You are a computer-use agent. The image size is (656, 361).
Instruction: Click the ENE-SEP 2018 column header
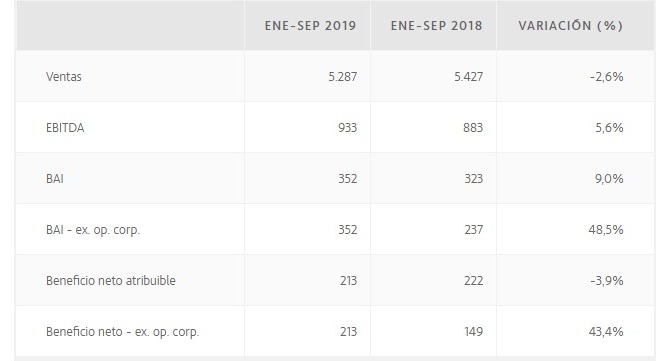436,26
